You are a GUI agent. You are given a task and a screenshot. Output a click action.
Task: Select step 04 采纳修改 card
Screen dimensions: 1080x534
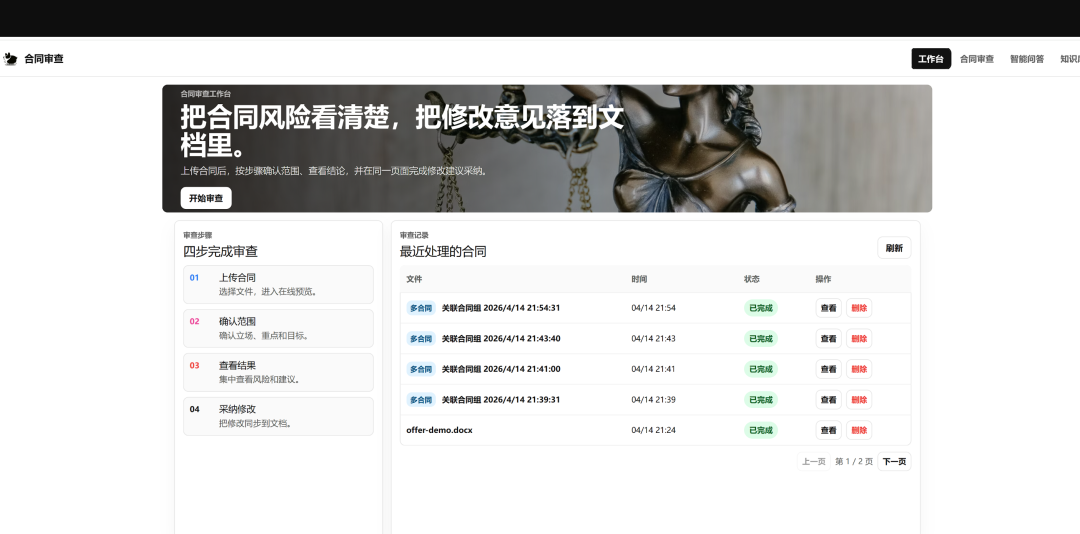tap(278, 416)
